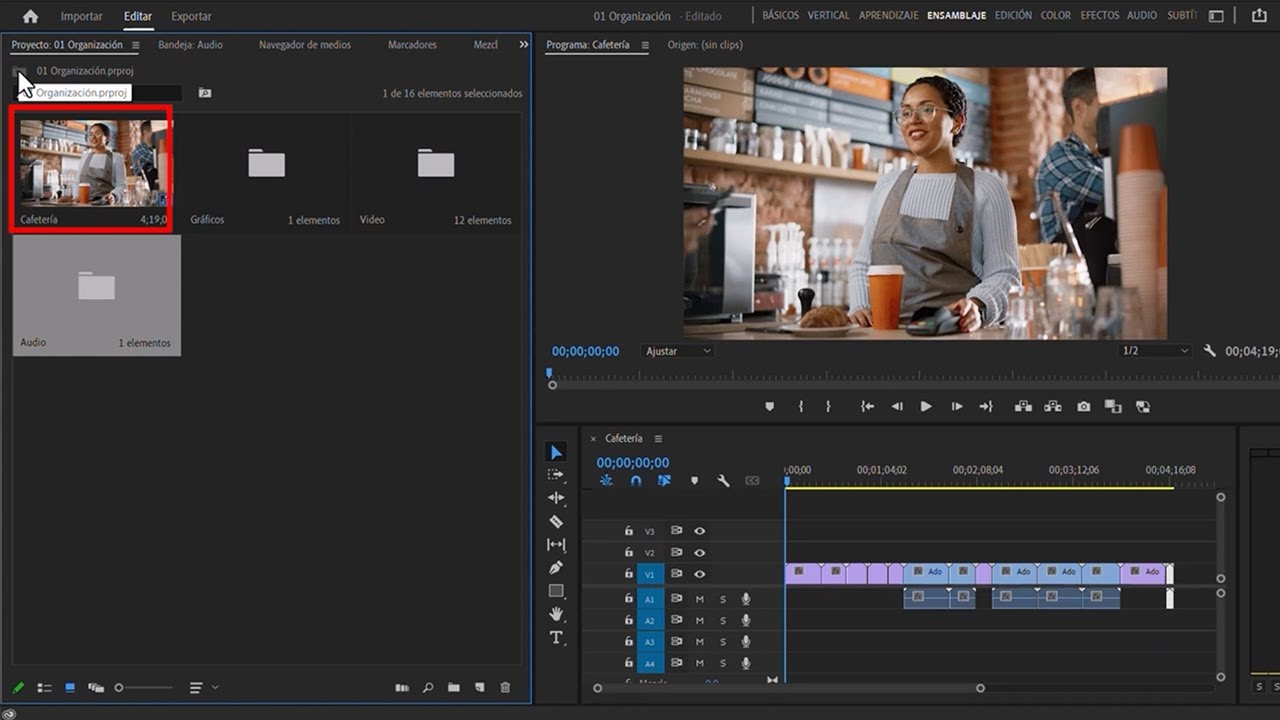This screenshot has width=1280, height=720.
Task: Click the trash icon in Project panel
Action: coord(505,688)
